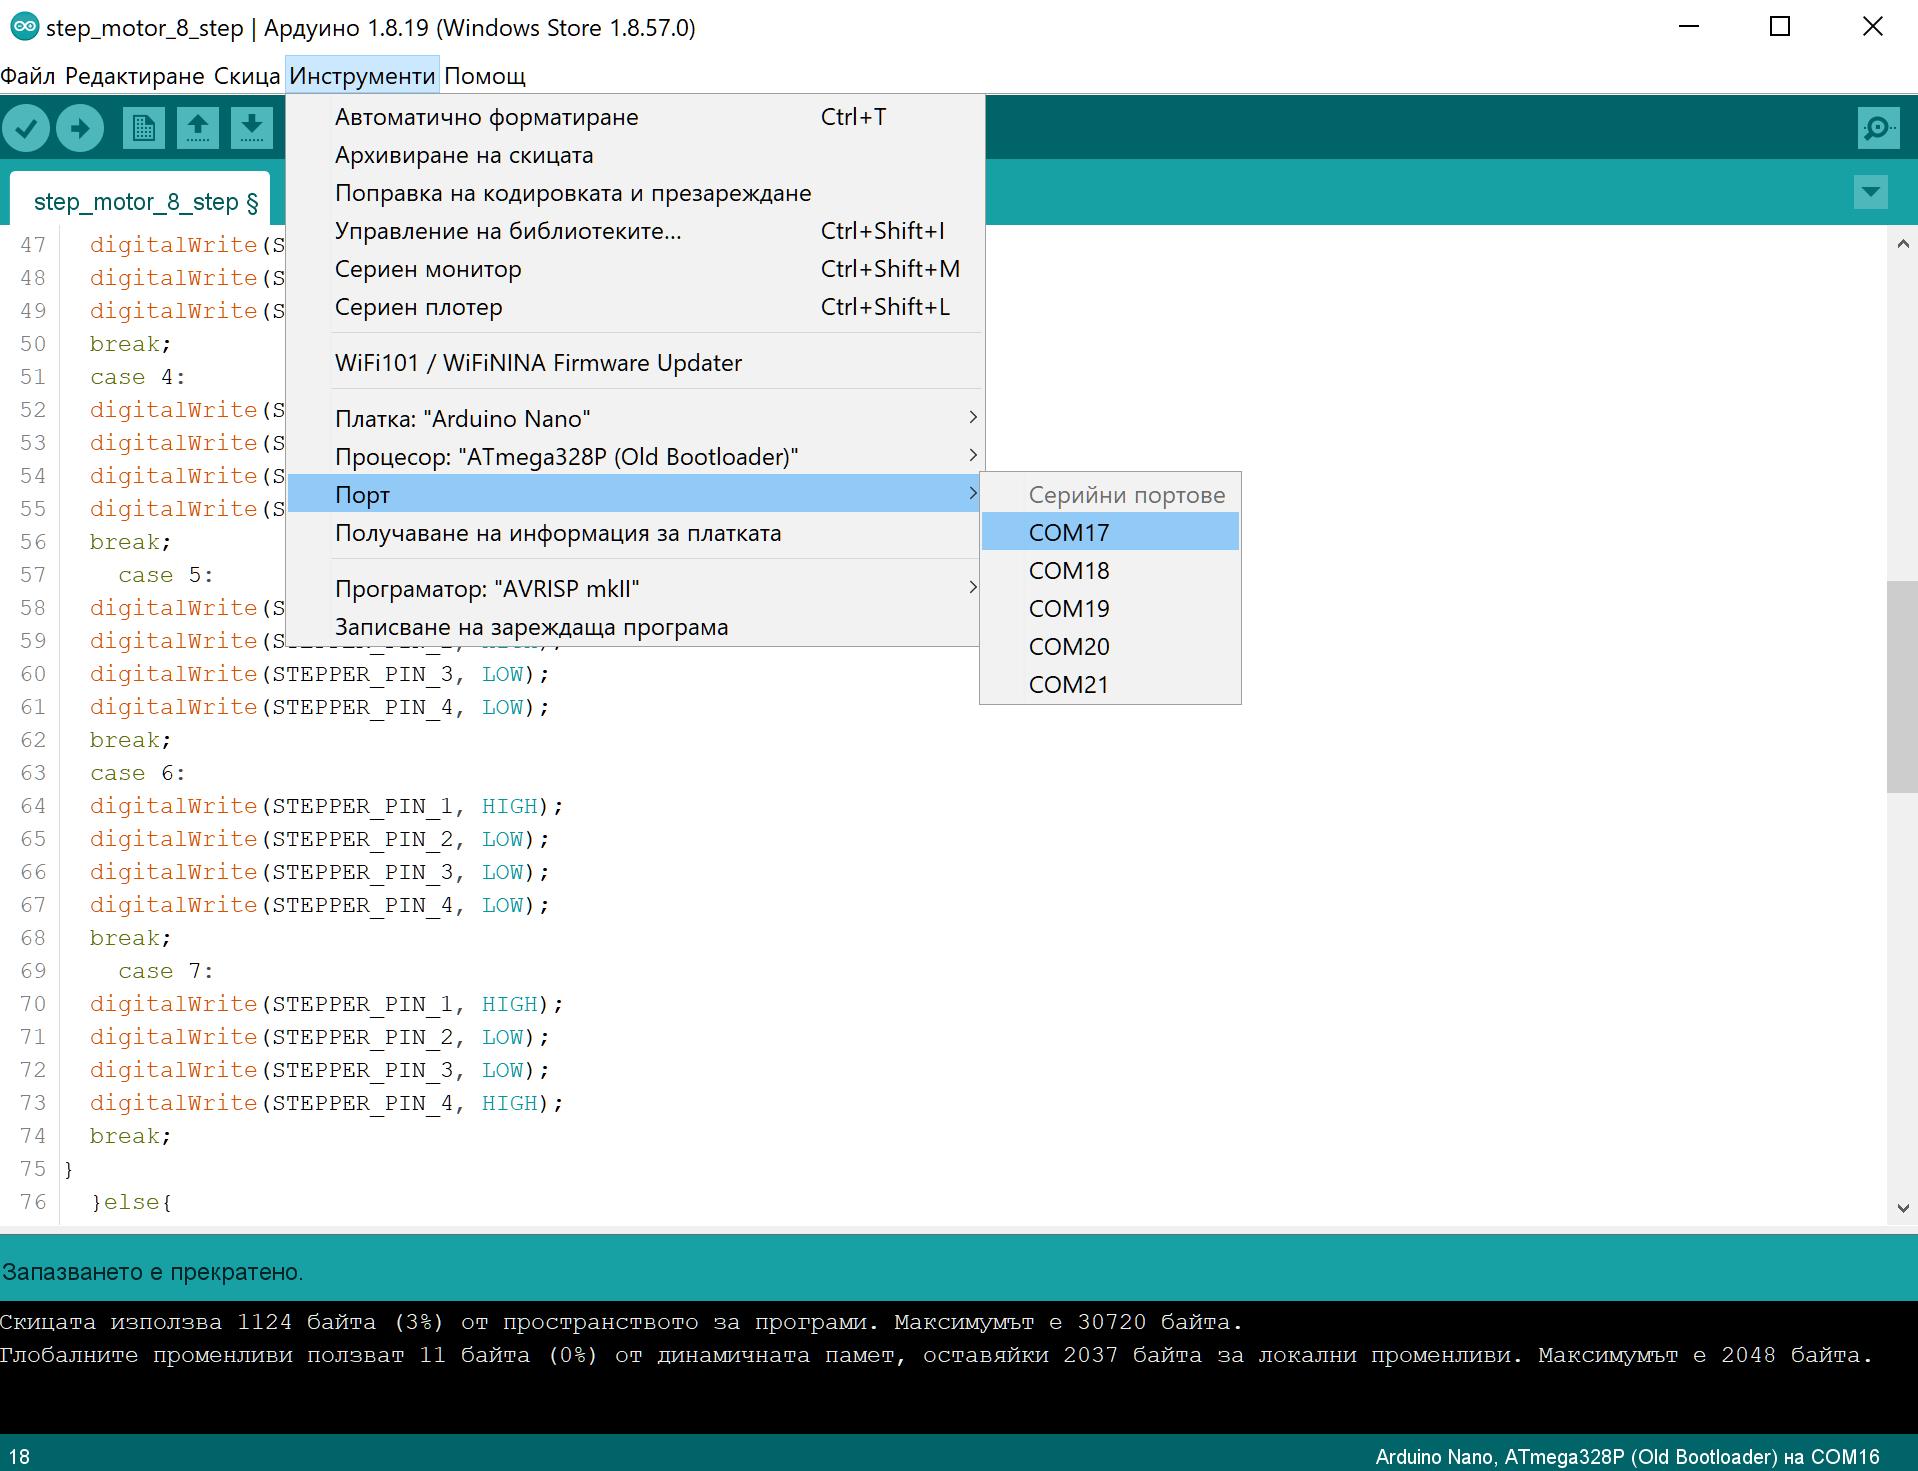1918x1471 pixels.
Task: Open the Редактиране menu
Action: point(135,76)
